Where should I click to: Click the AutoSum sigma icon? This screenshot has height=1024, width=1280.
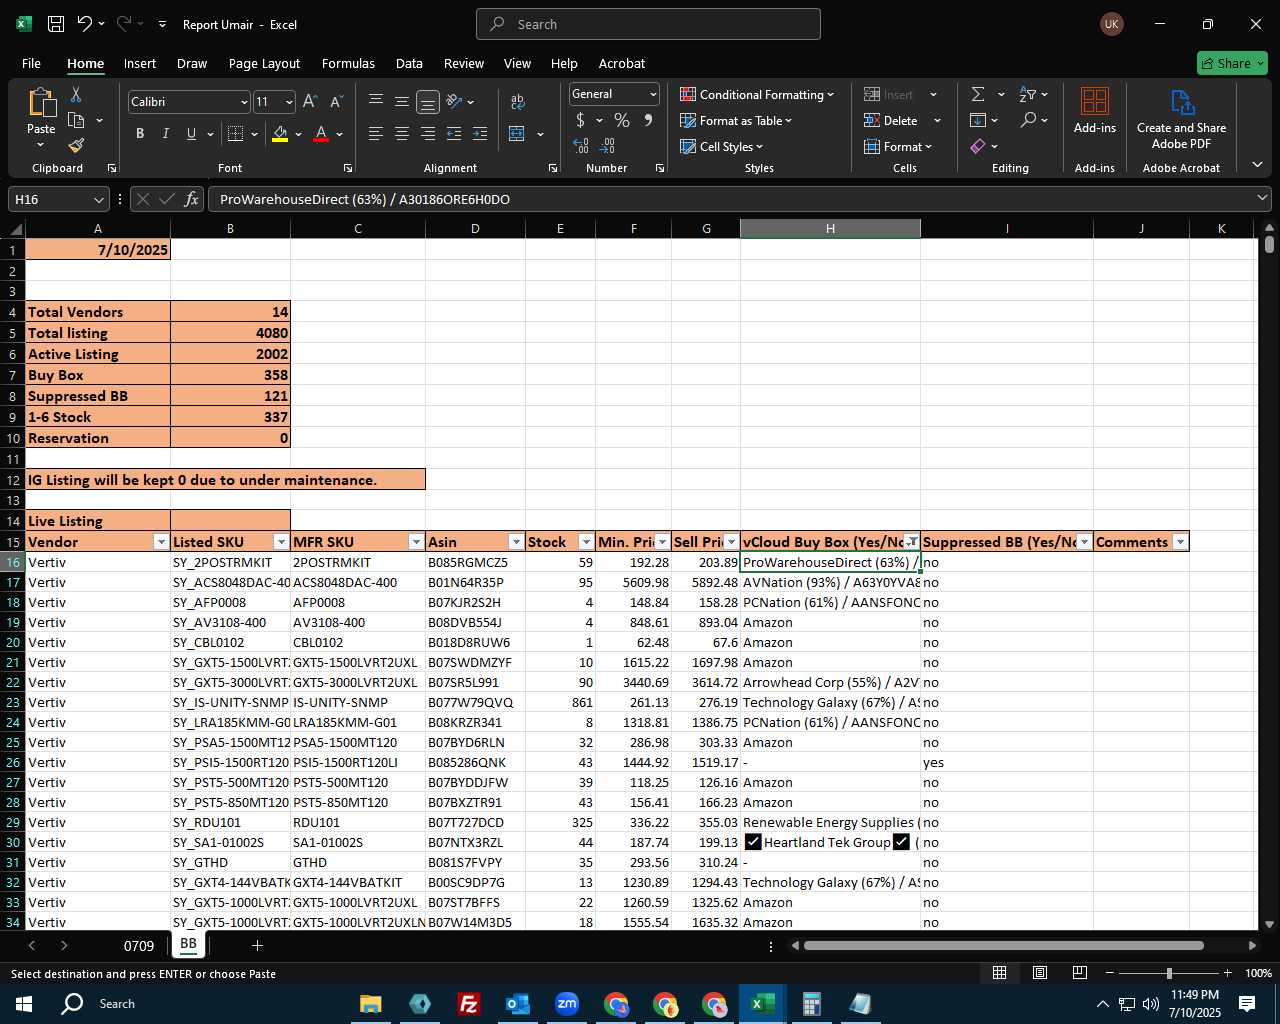click(x=978, y=94)
